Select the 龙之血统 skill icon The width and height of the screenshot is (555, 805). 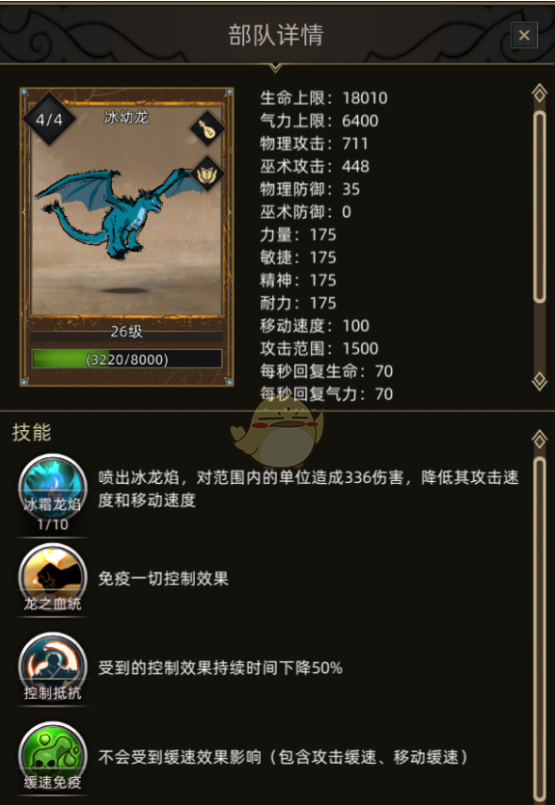pos(52,578)
